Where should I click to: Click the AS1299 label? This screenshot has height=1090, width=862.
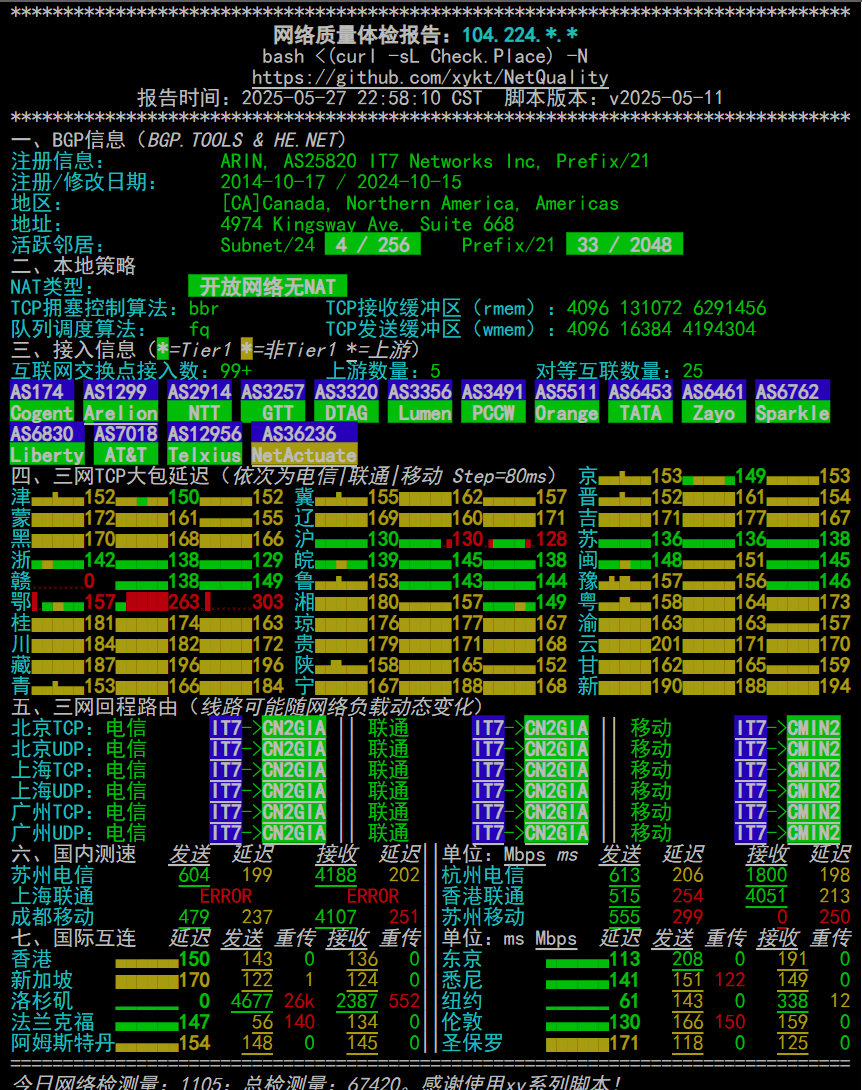(120, 391)
